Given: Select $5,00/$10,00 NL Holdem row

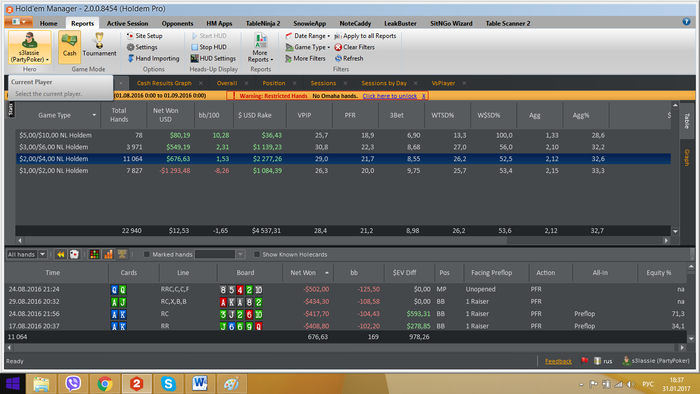Looking at the screenshot, I should 343,135.
